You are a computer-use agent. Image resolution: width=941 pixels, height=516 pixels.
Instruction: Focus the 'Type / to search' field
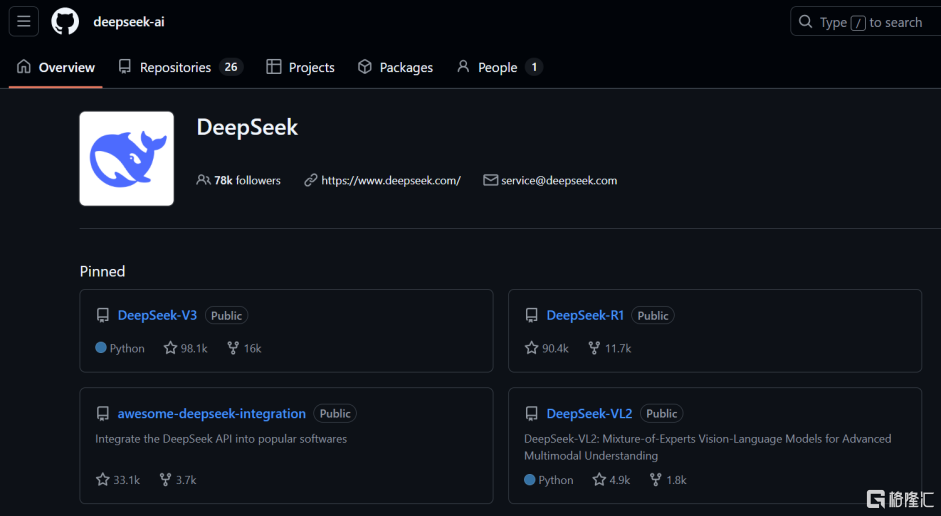click(866, 22)
